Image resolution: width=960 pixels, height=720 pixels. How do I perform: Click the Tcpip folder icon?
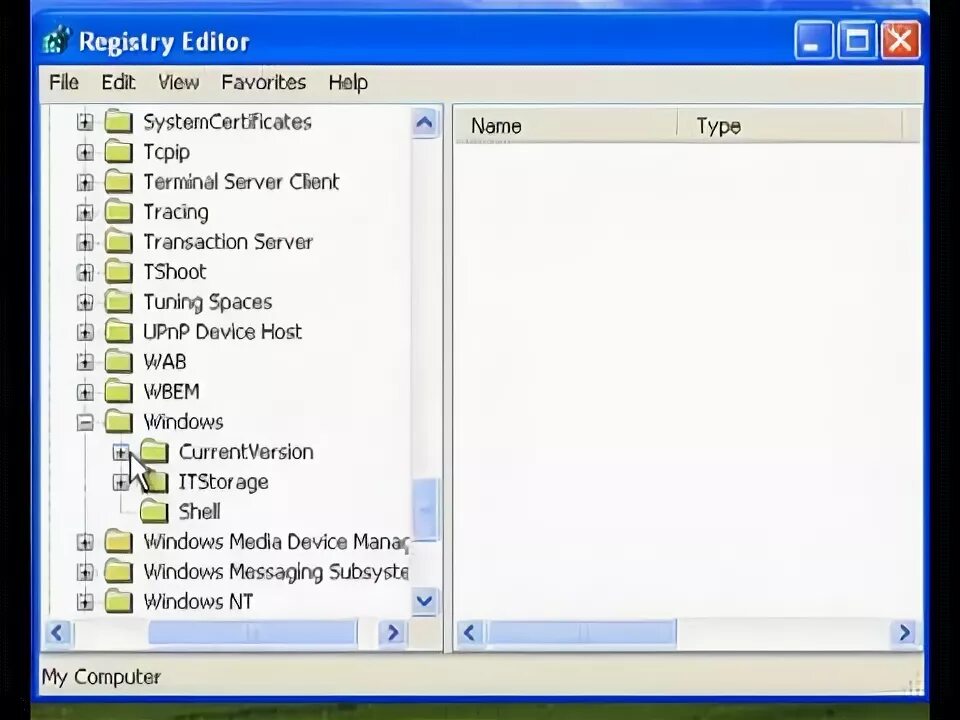click(119, 152)
